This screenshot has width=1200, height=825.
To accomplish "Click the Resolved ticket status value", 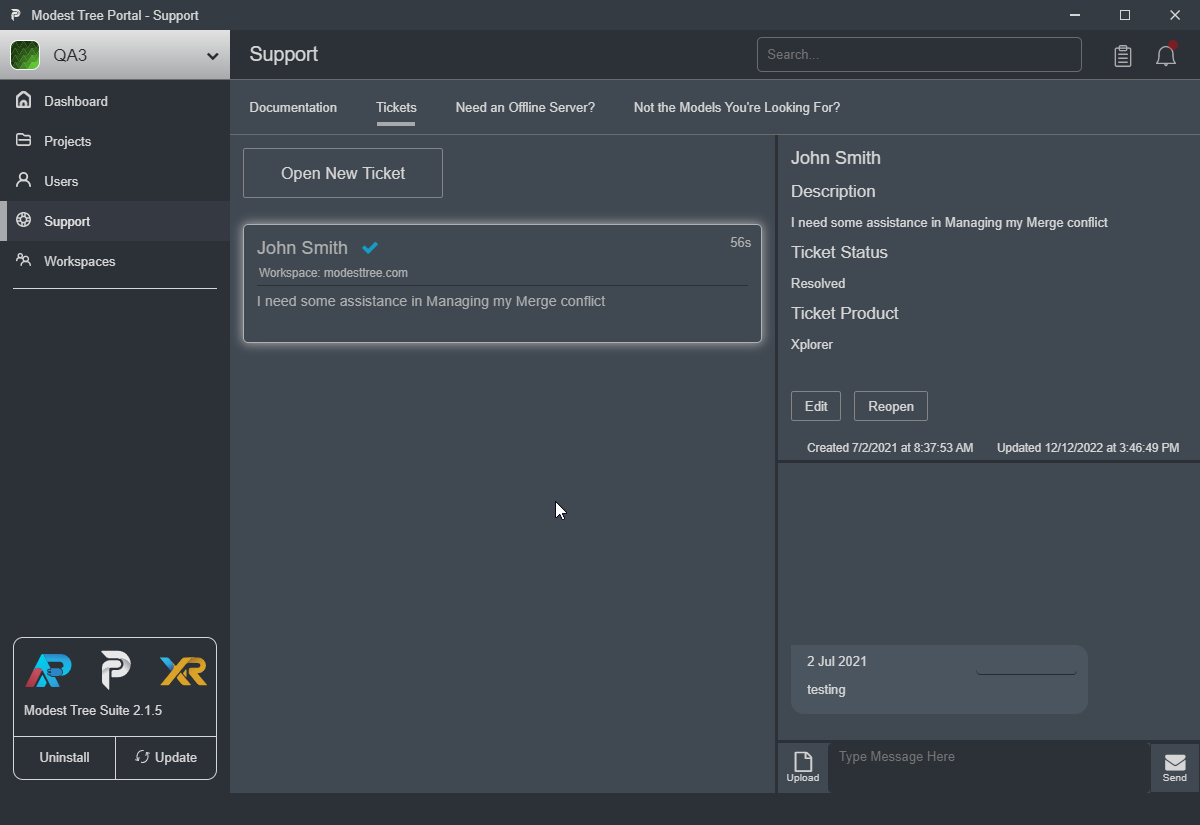I will tap(818, 283).
